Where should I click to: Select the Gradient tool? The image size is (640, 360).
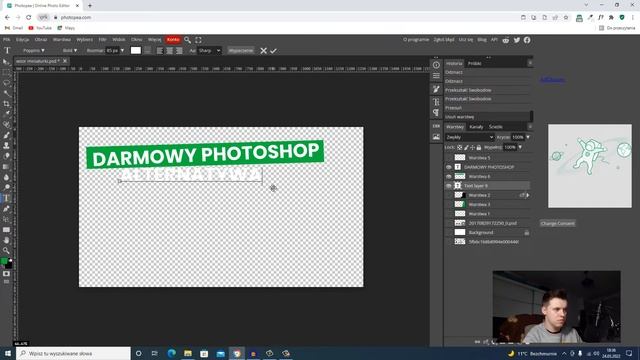pos(6,167)
